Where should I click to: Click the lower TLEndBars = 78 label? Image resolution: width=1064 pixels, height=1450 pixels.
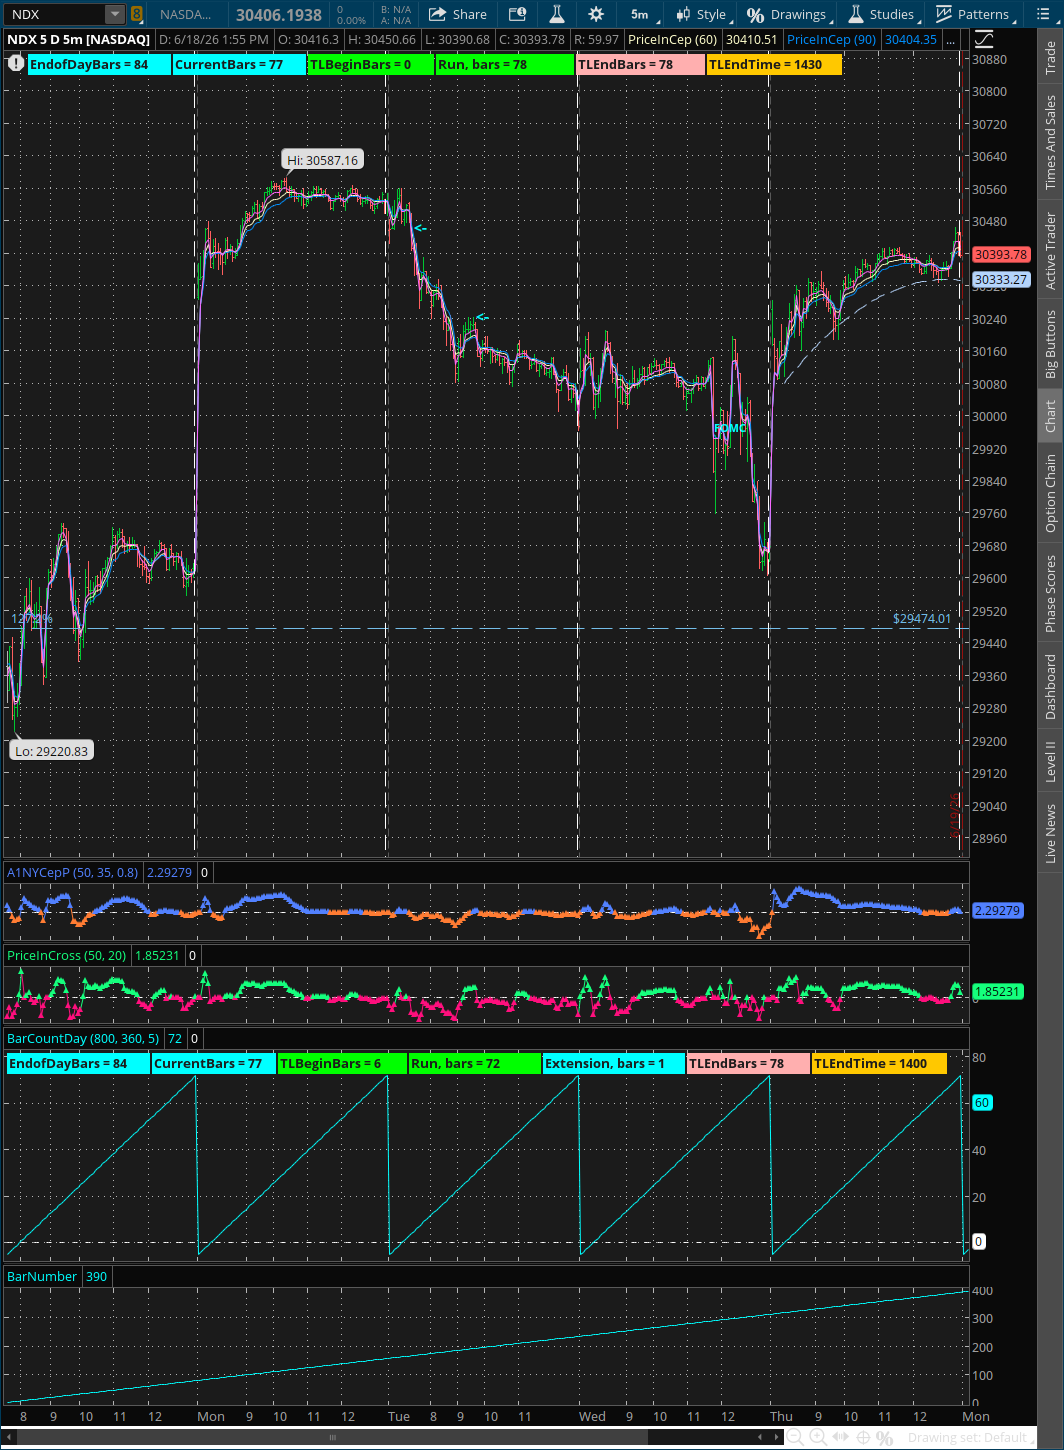click(748, 1063)
